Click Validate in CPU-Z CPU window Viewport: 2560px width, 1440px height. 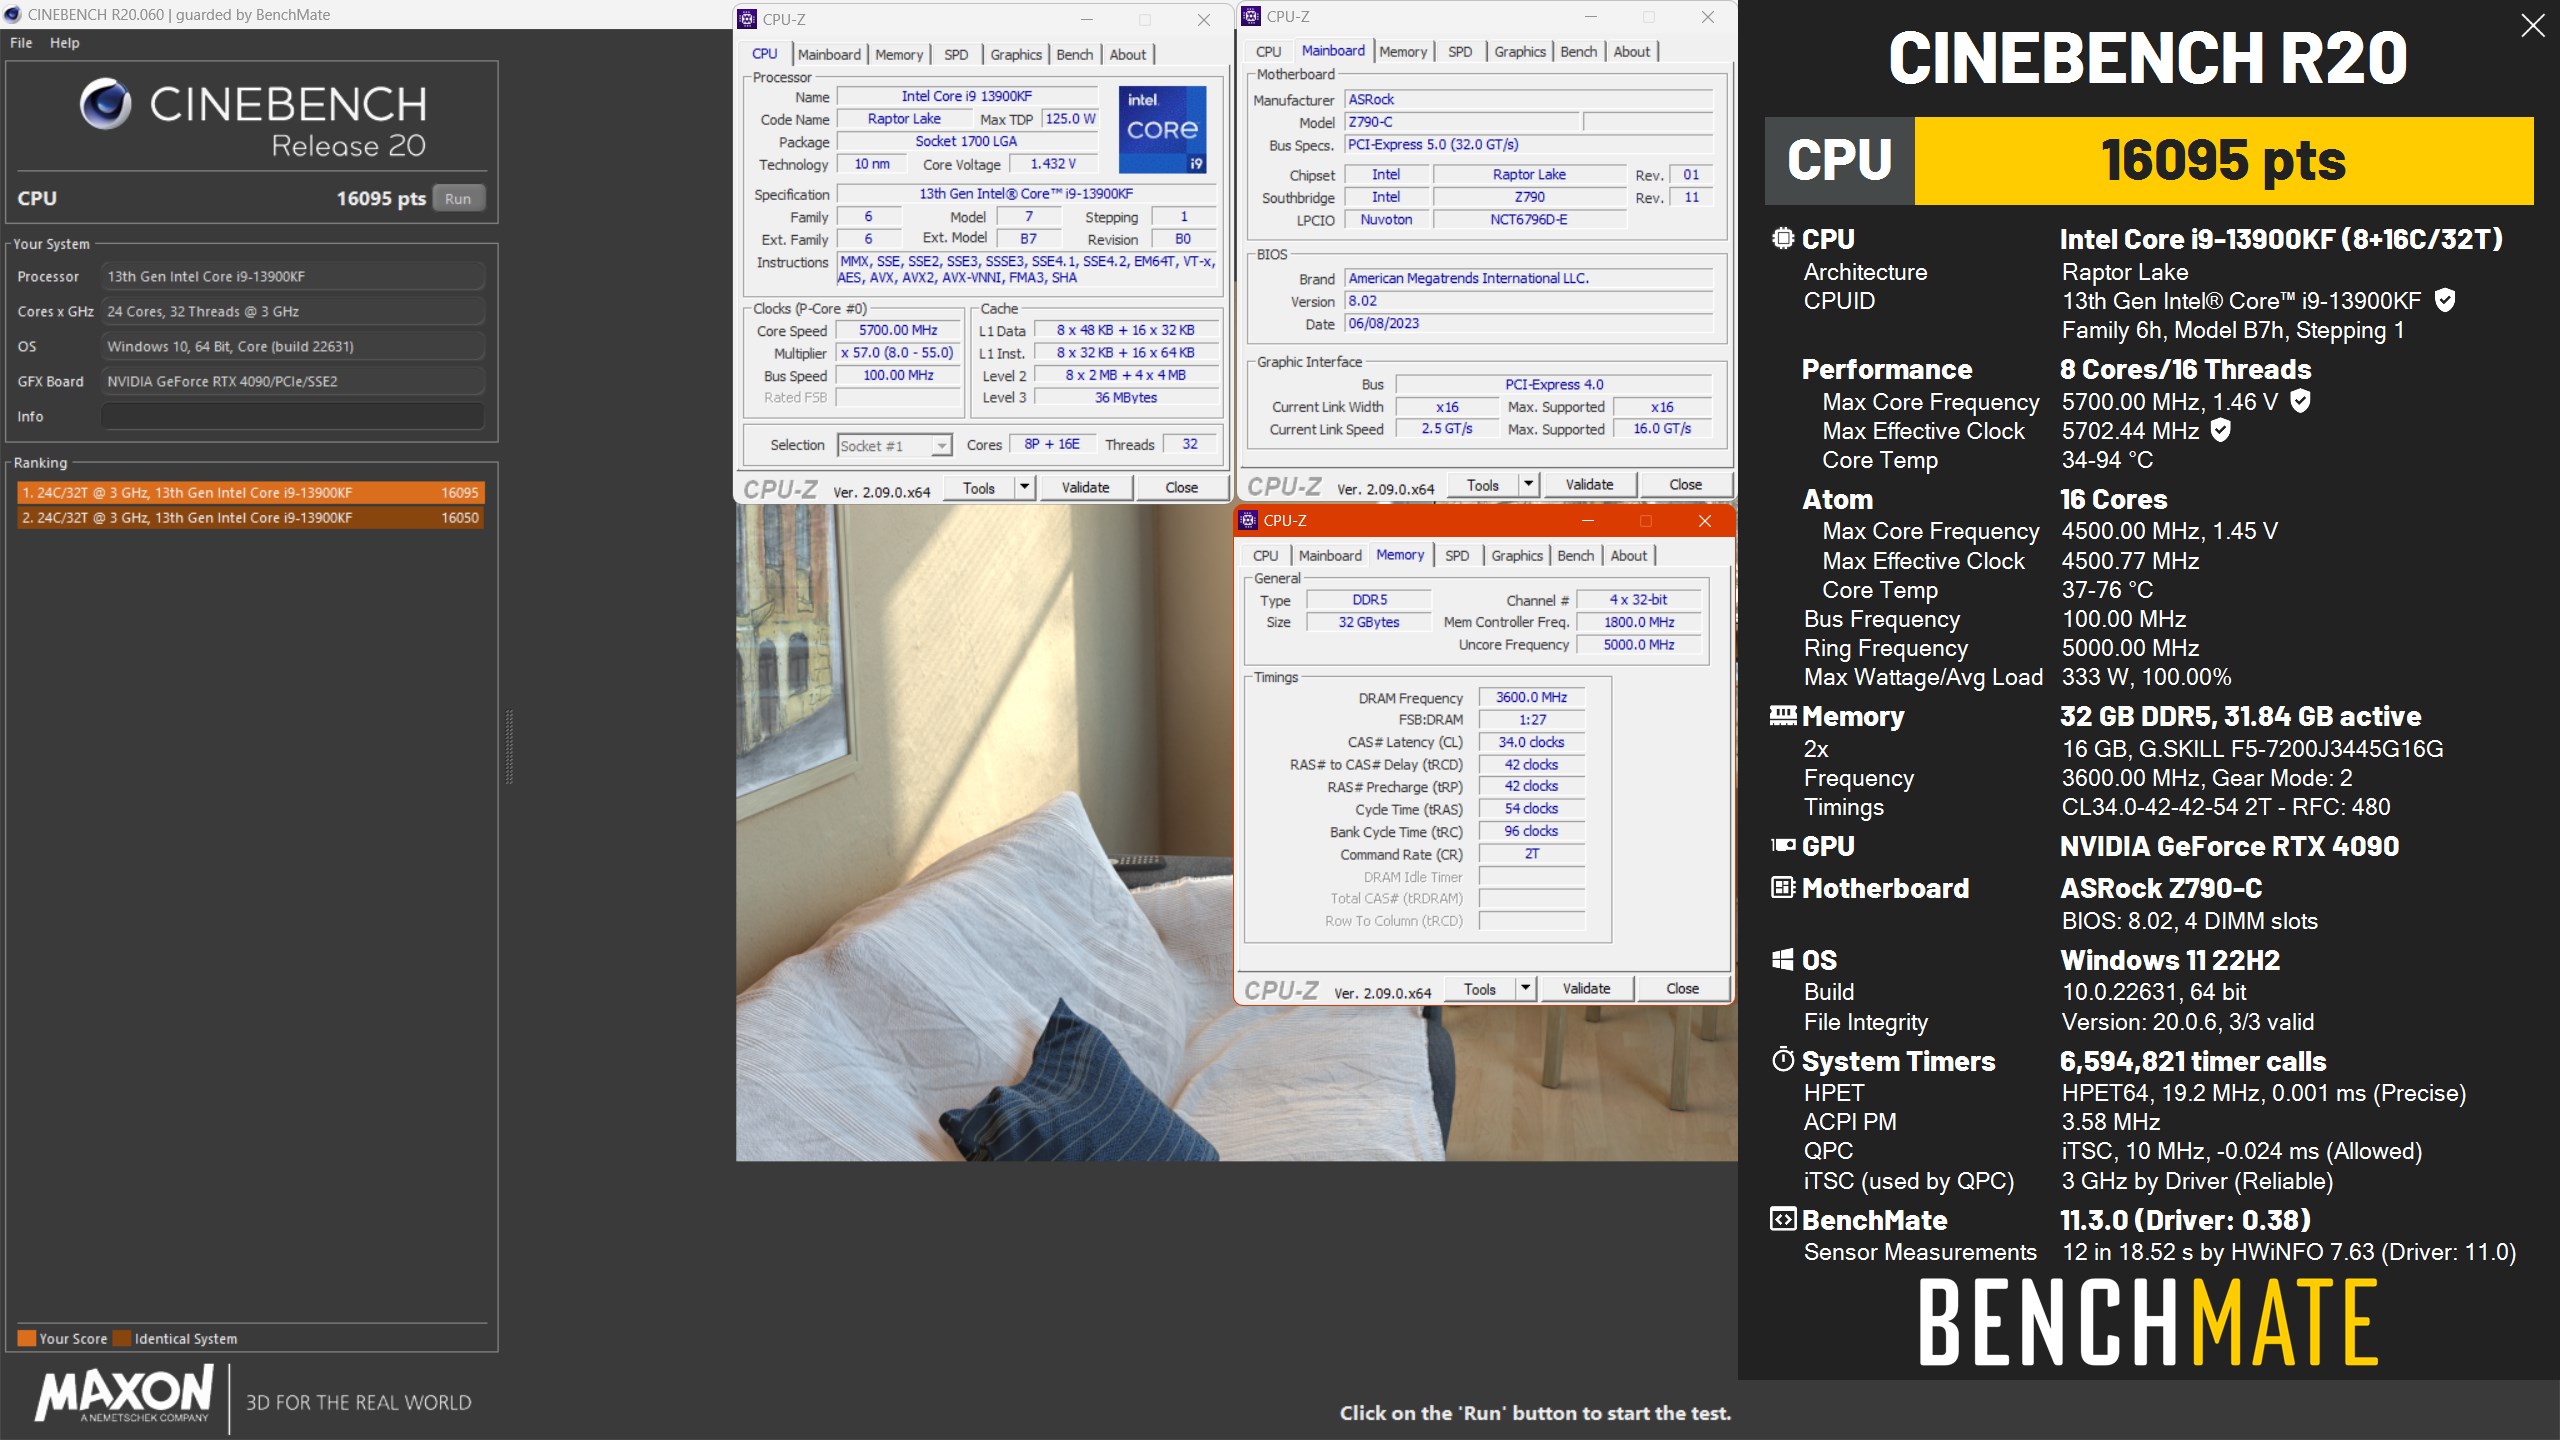1085,487
